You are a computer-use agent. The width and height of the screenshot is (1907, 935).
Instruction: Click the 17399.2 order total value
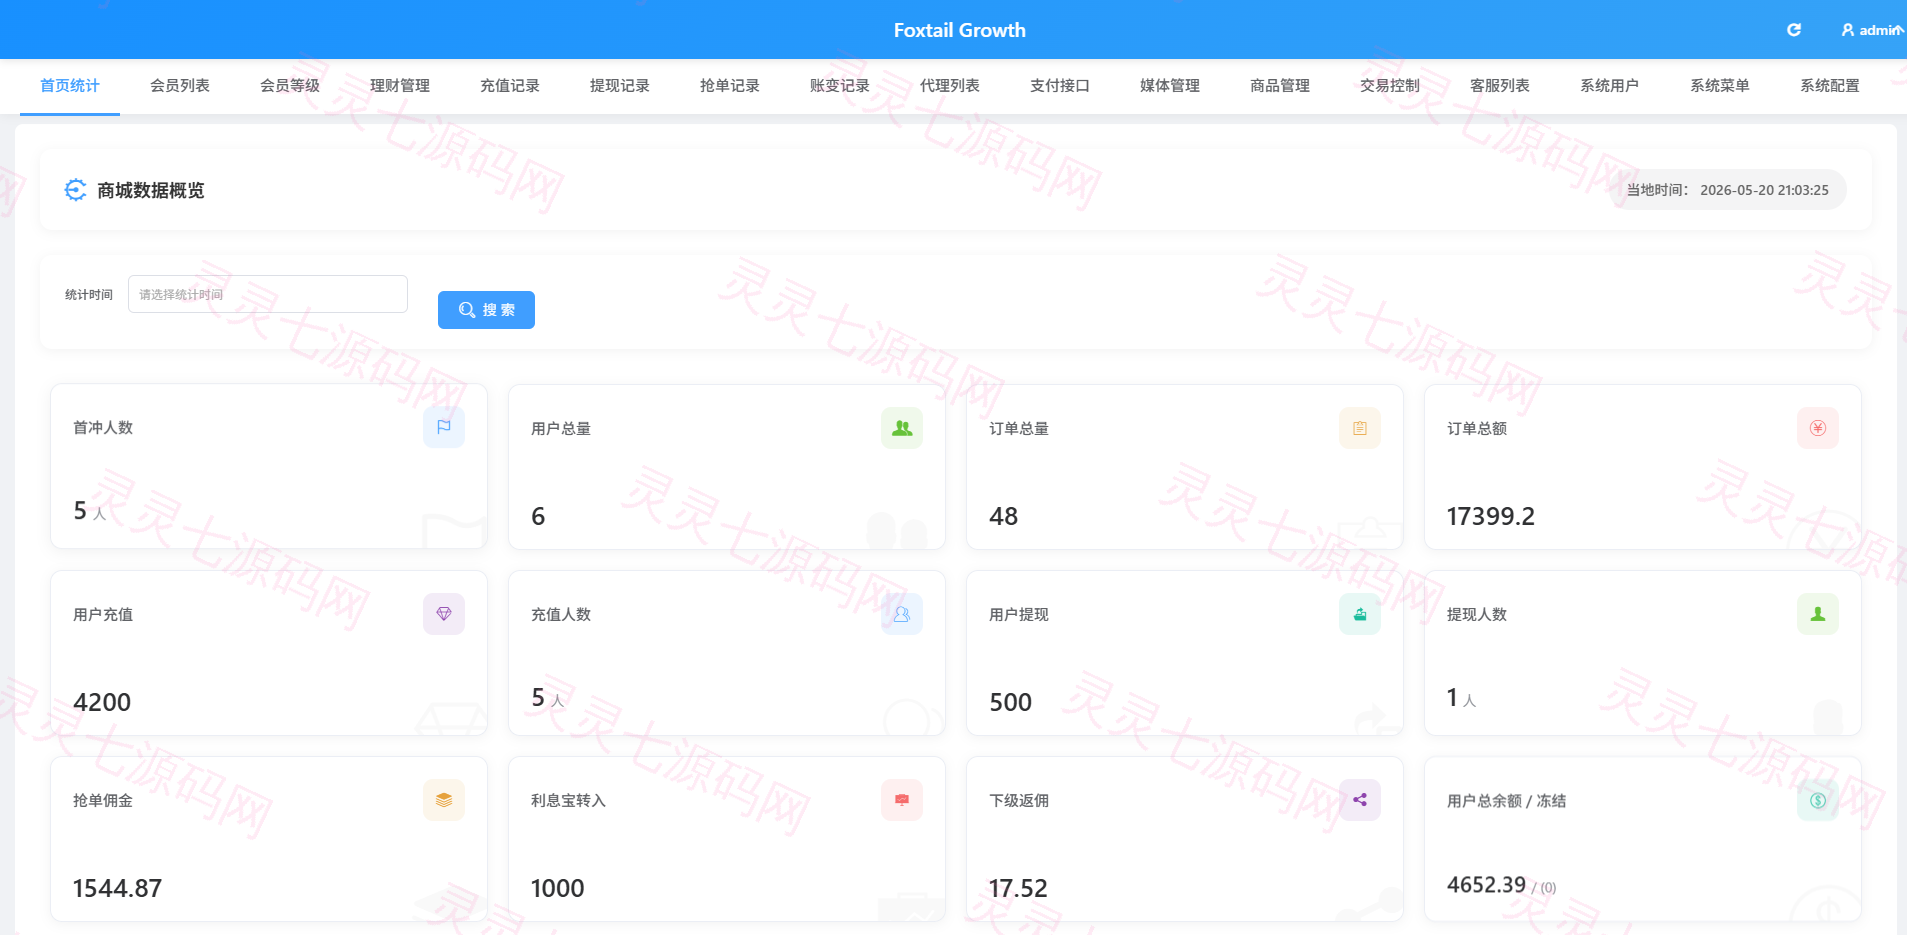coord(1490,516)
